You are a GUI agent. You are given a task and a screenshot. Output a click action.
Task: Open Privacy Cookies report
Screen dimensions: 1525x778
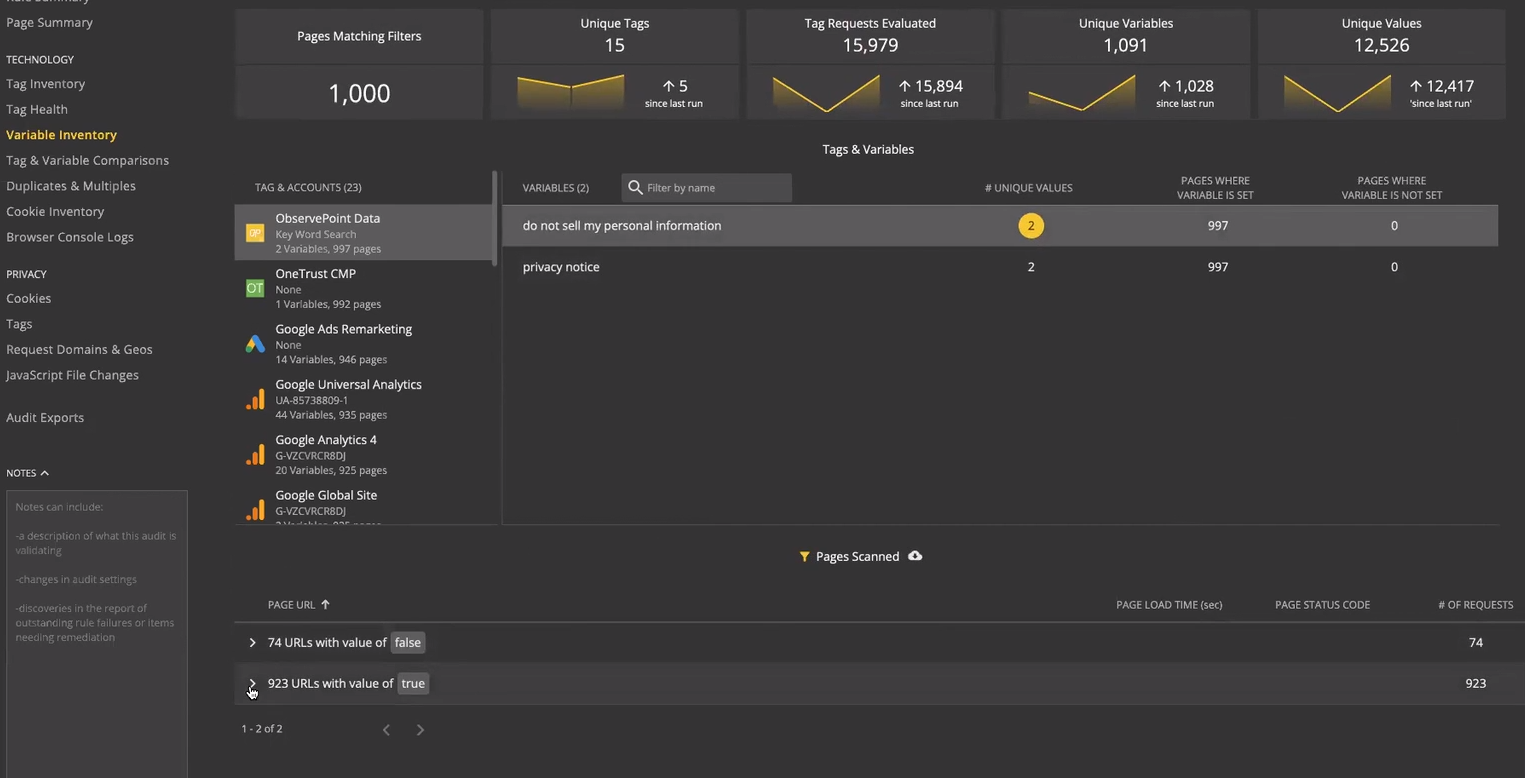[x=28, y=298]
